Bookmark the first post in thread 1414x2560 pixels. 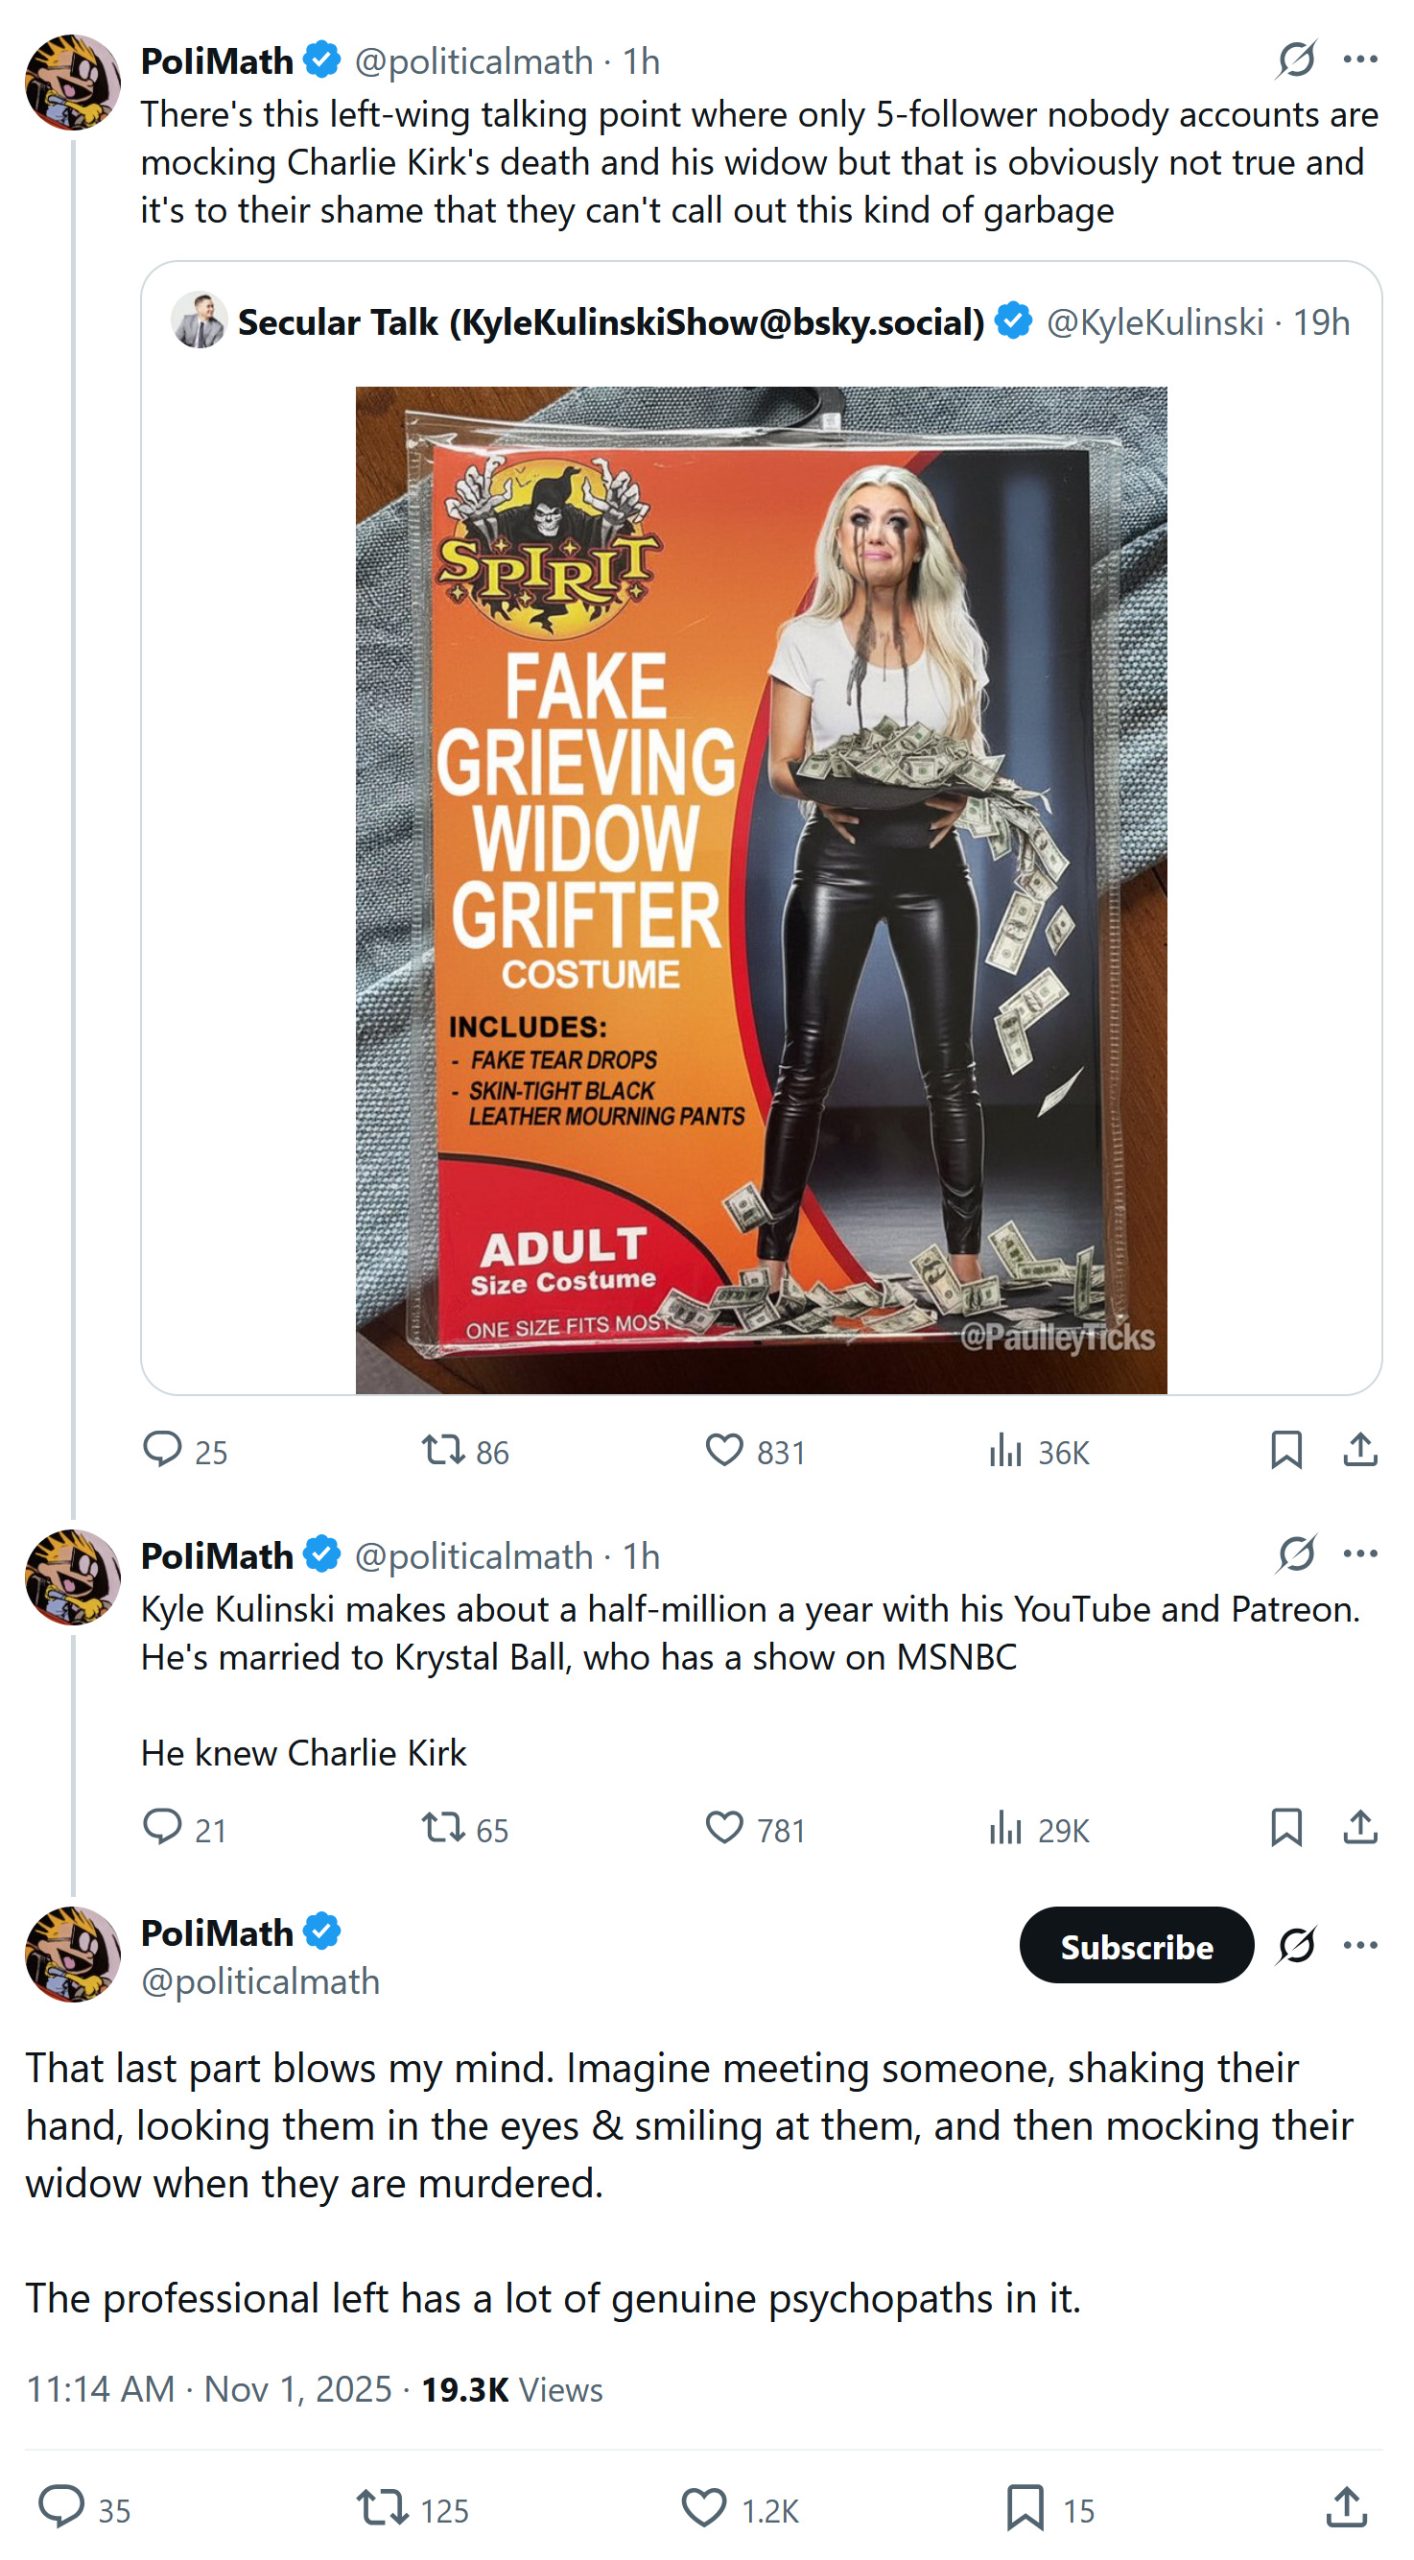[1286, 1449]
